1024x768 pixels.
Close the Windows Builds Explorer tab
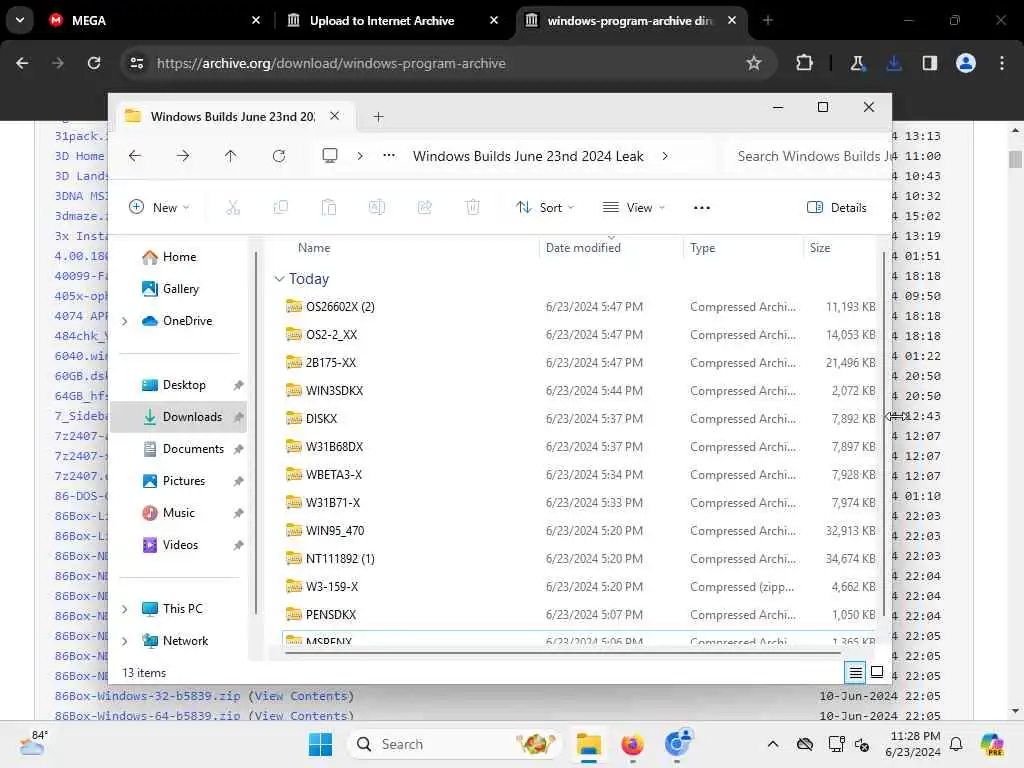click(334, 116)
